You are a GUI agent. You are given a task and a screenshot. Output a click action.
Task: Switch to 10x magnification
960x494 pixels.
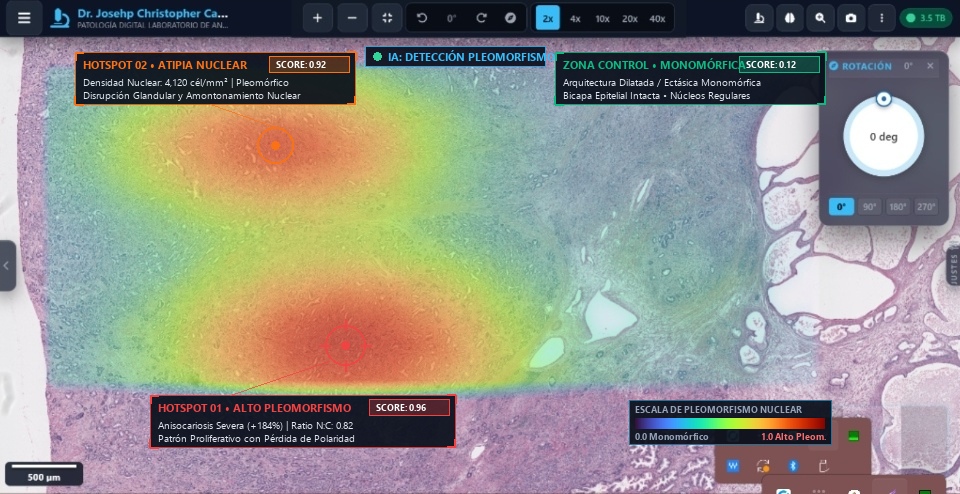click(602, 18)
